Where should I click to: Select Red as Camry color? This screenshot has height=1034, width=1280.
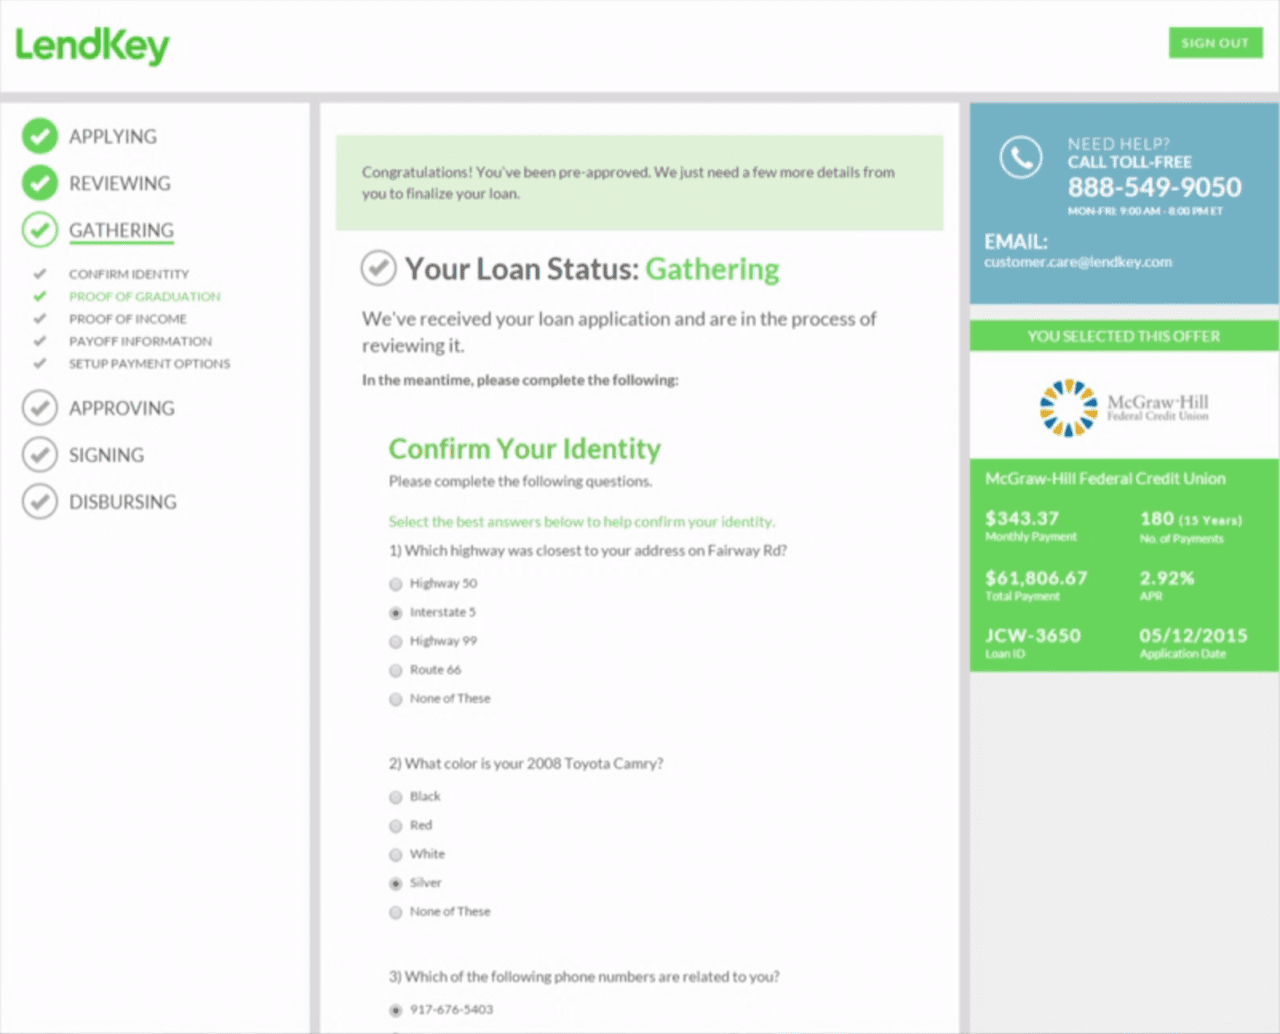[x=396, y=826]
